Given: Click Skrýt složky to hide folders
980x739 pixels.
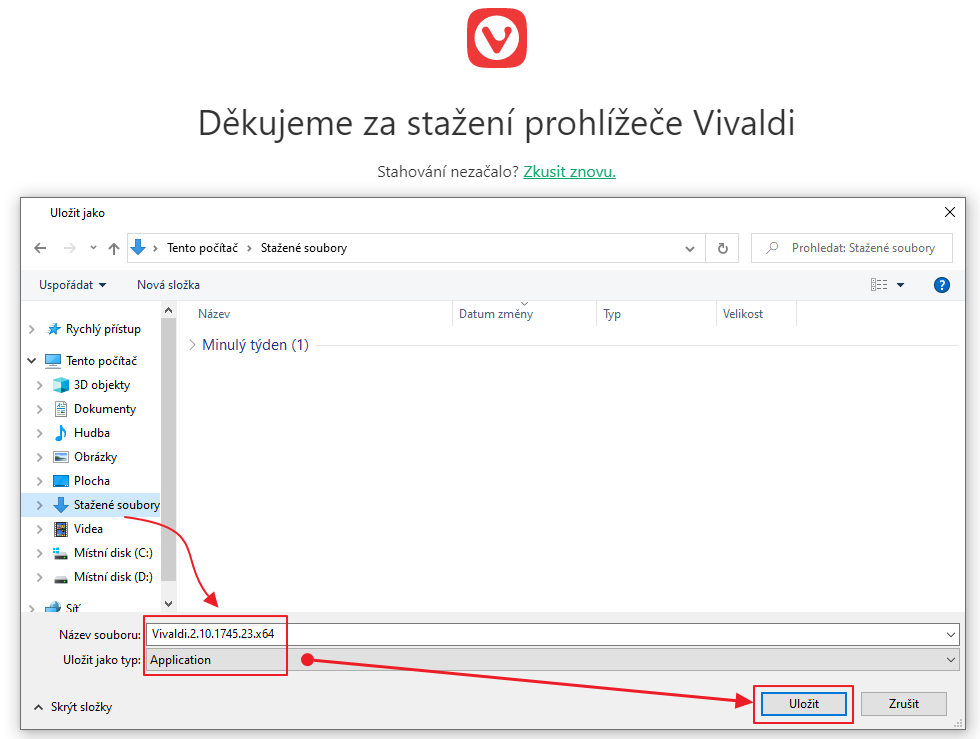Looking at the screenshot, I should (72, 707).
